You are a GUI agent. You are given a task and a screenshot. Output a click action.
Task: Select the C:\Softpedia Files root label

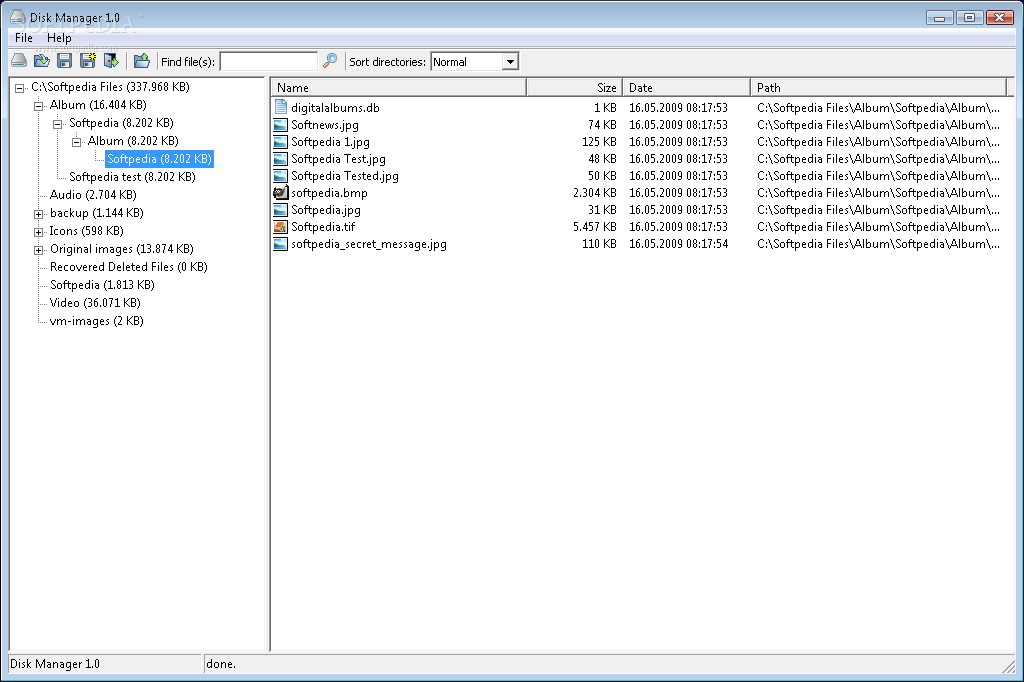coord(110,86)
